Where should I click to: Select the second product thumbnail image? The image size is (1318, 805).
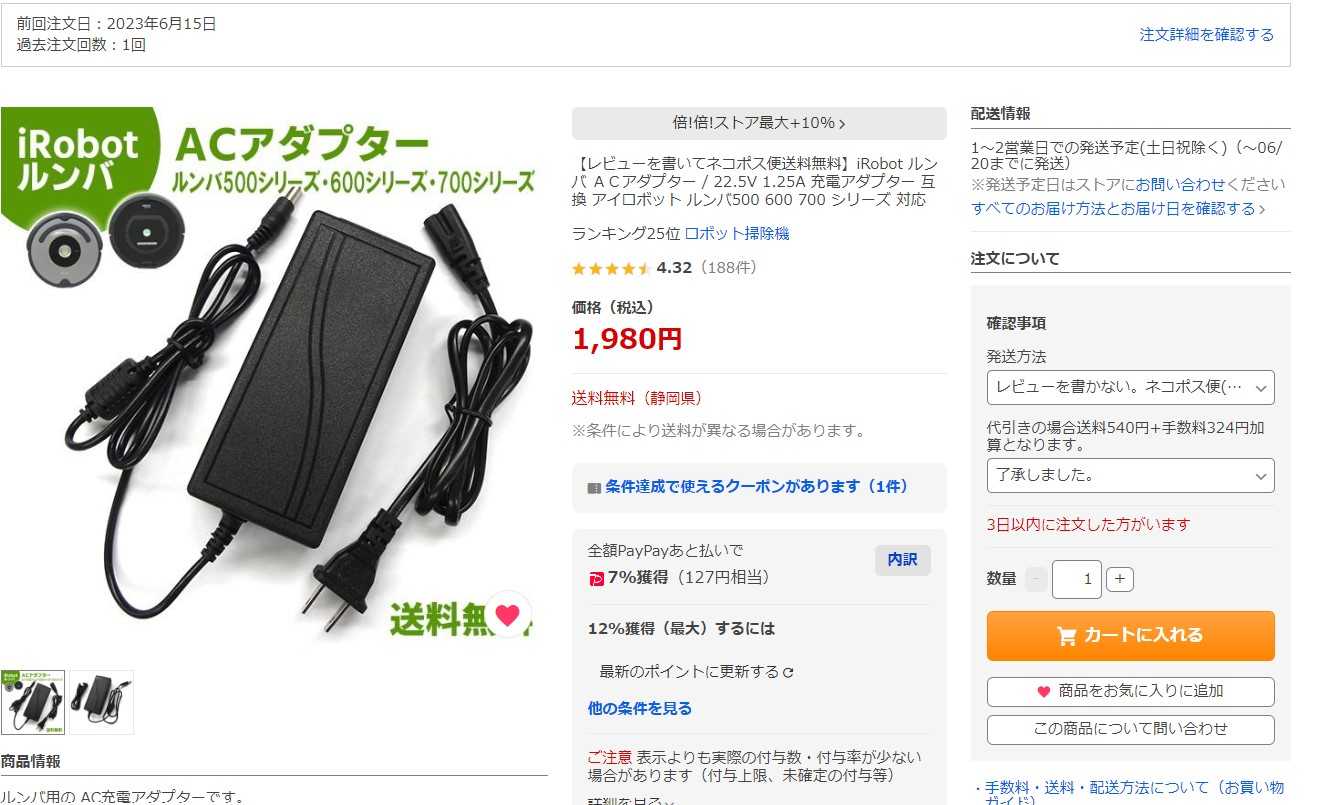[101, 702]
